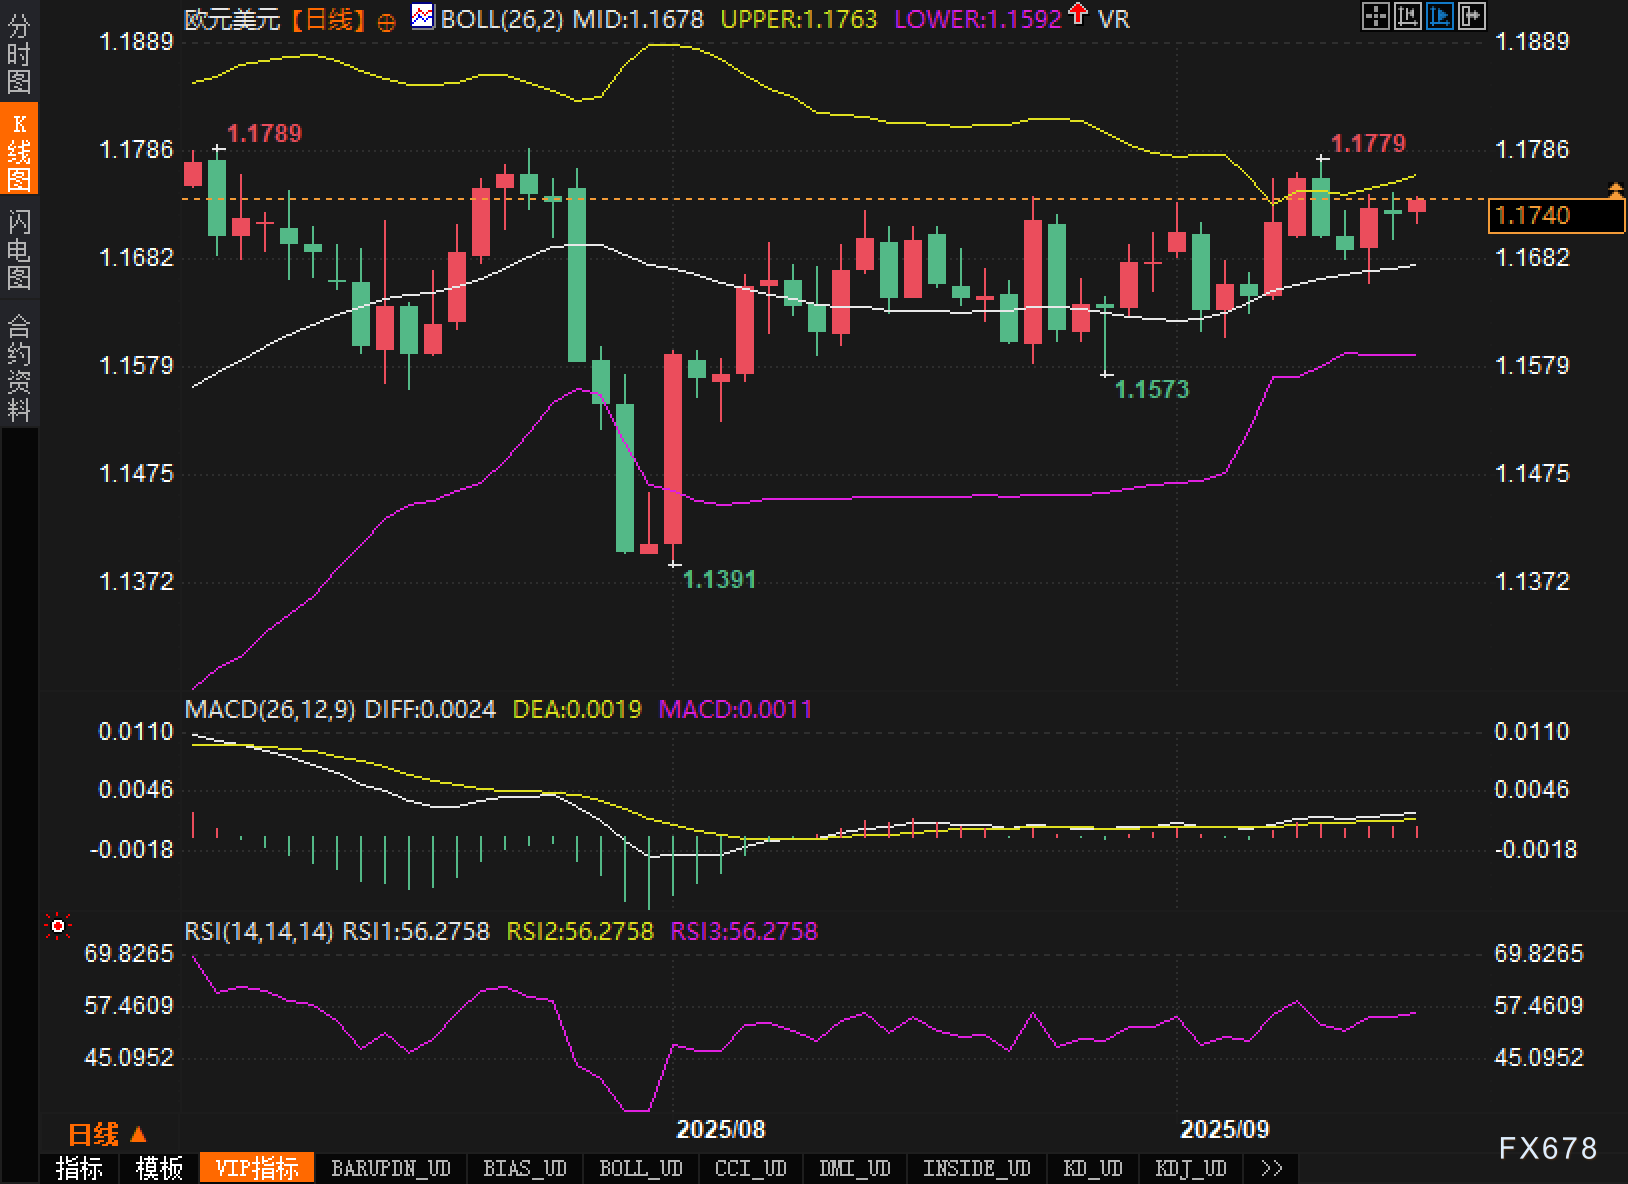Viewport: 1628px width, 1184px height.
Task: Open the 日线 period dropdown
Action: (107, 1134)
